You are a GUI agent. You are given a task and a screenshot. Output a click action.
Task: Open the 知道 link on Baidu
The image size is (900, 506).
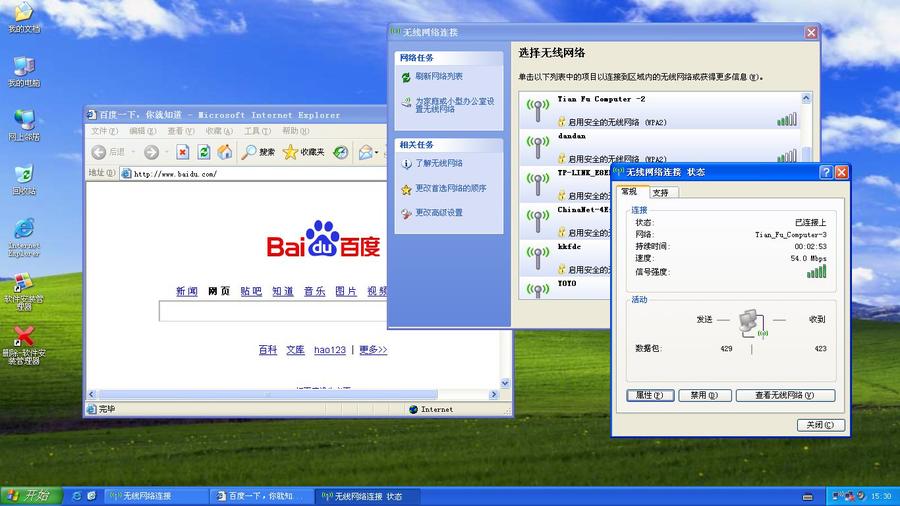(x=282, y=291)
